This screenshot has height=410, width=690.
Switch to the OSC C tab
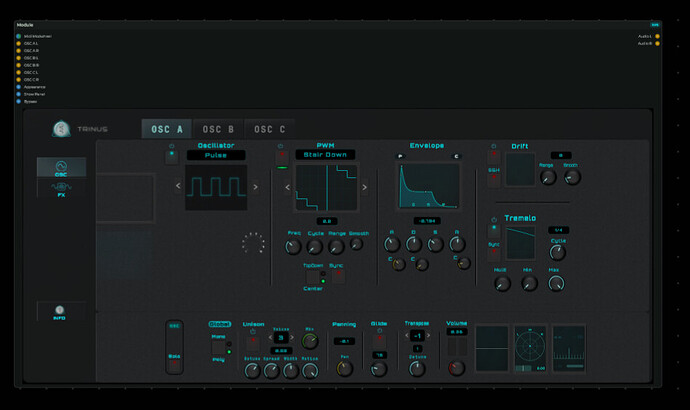pyautogui.click(x=269, y=129)
